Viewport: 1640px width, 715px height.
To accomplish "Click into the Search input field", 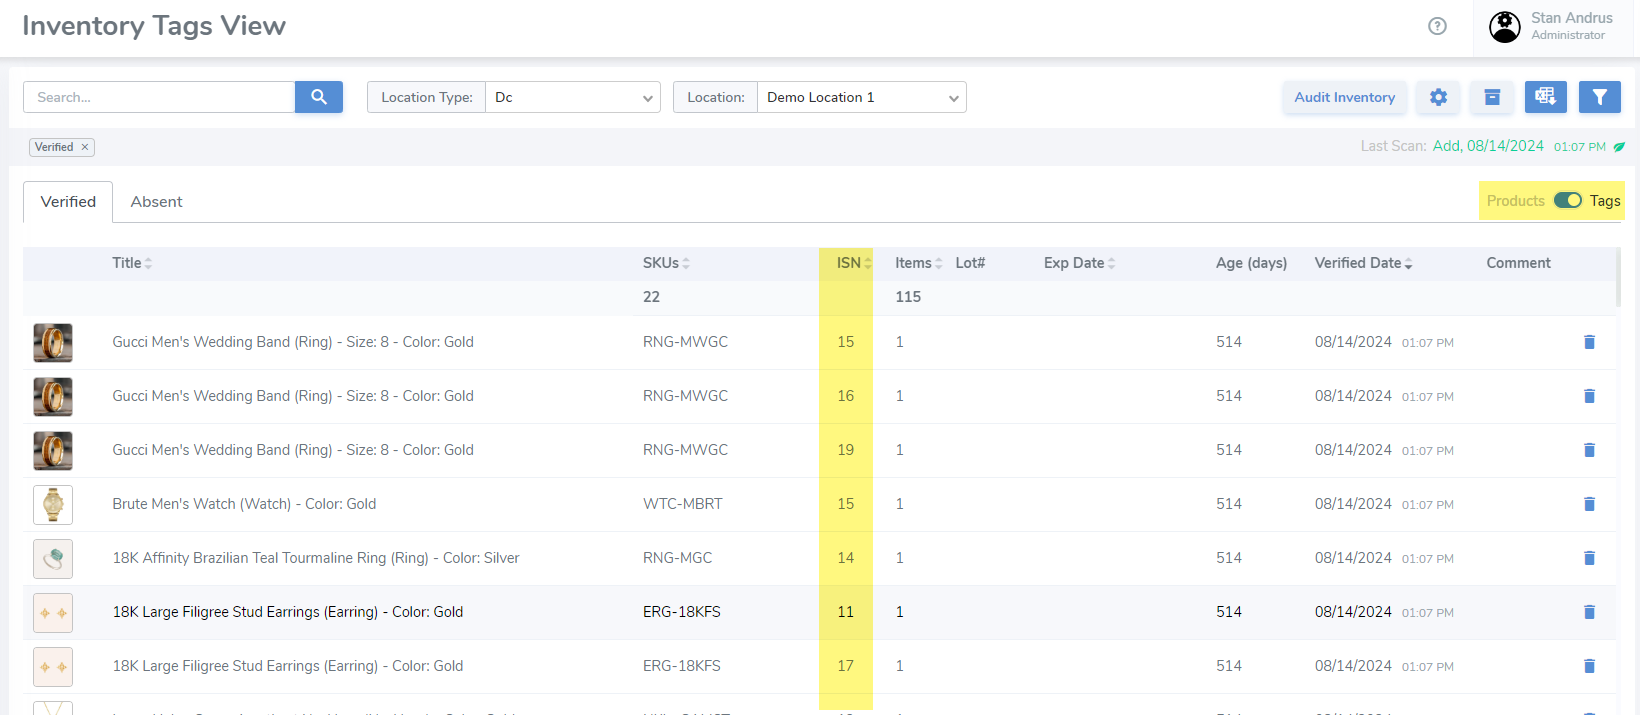I will point(159,97).
